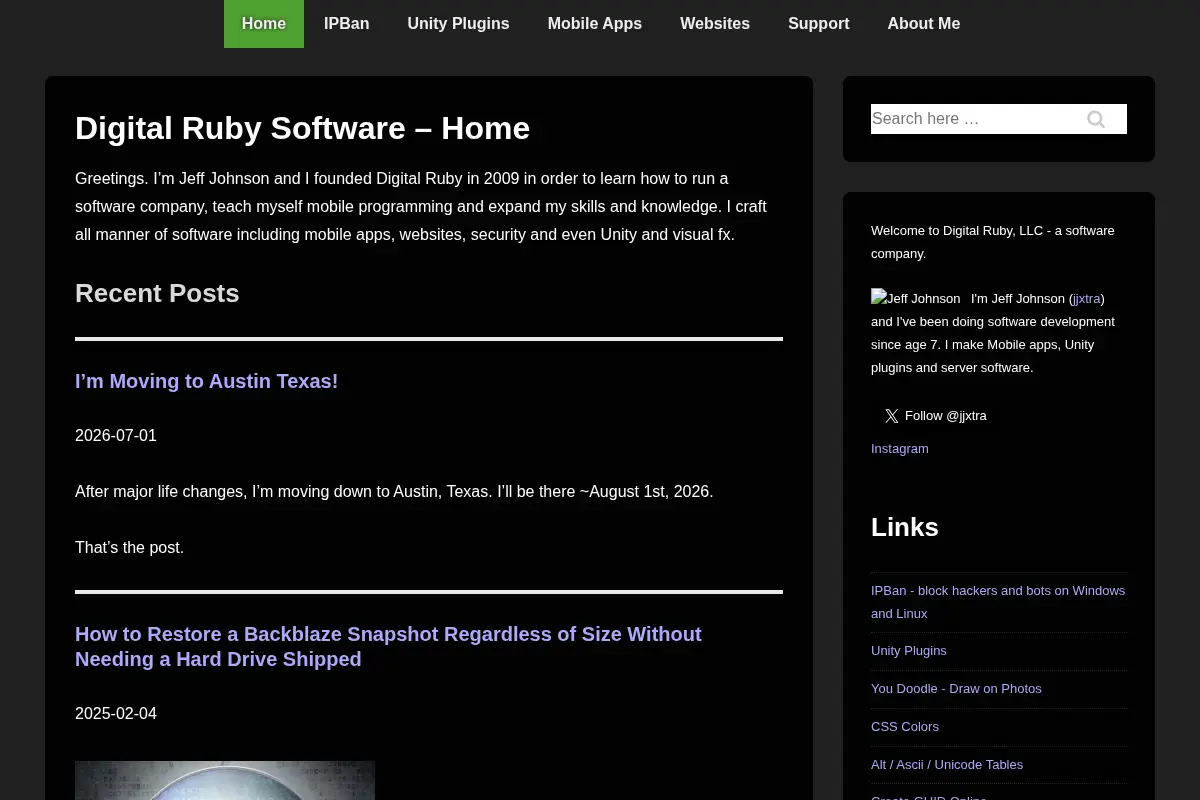
Task: Open the I'm Moving to Austin Texas post
Action: (207, 381)
